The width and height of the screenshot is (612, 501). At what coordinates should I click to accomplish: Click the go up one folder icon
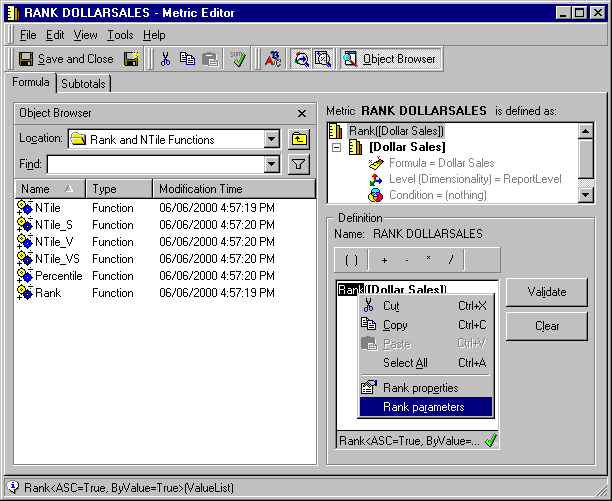(299, 139)
